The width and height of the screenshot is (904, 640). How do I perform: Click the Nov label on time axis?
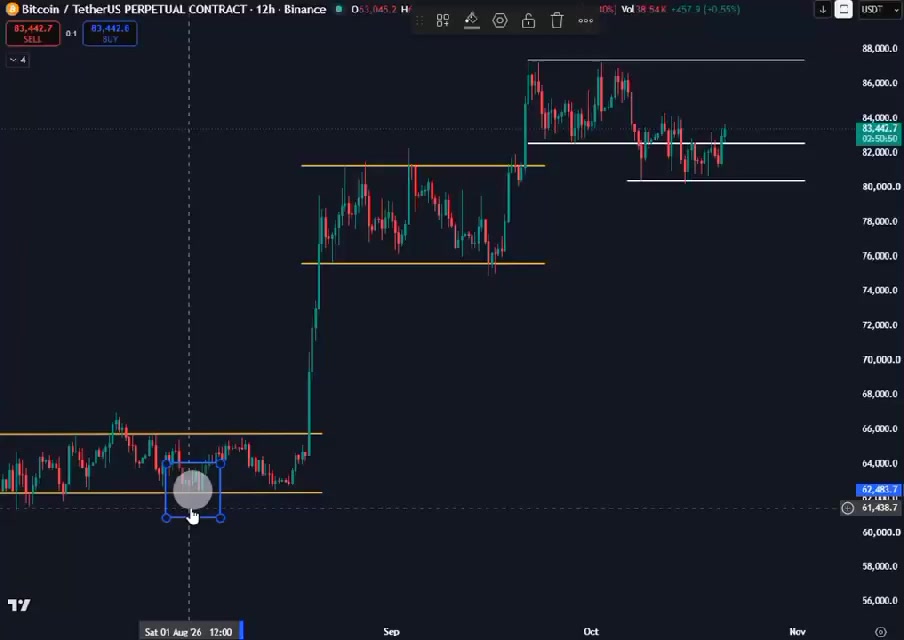[797, 632]
